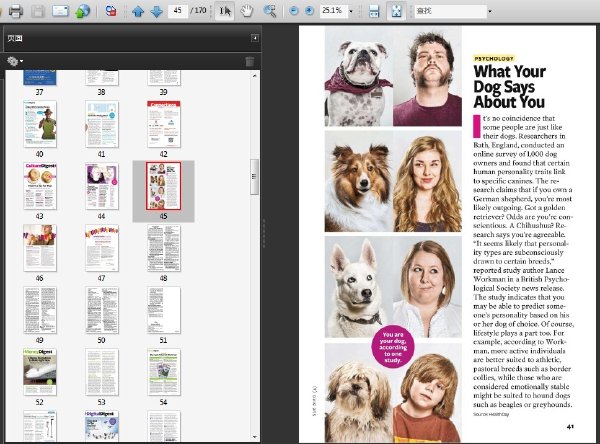Screen dimensions: 600x444
Task: Select page 53 thumbnail
Action: (x=102, y=372)
